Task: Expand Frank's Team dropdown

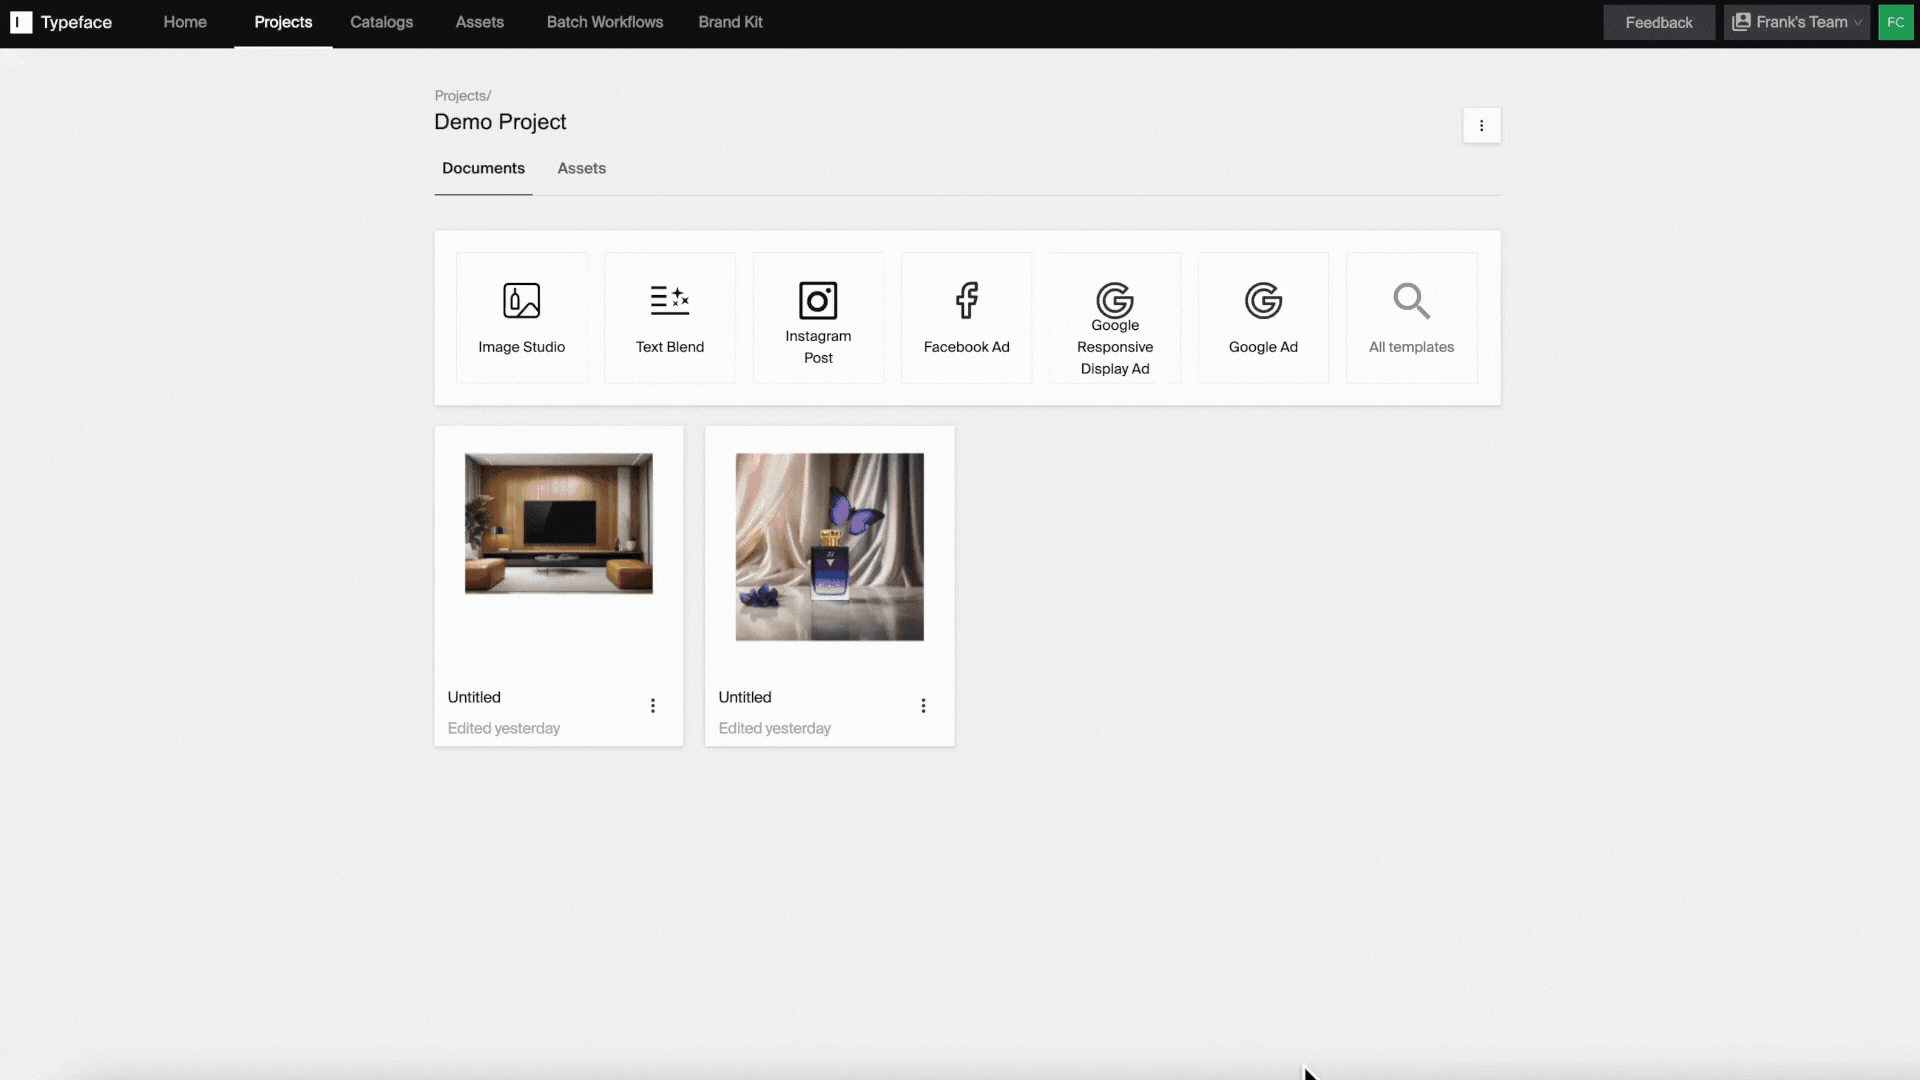Action: tap(1797, 22)
